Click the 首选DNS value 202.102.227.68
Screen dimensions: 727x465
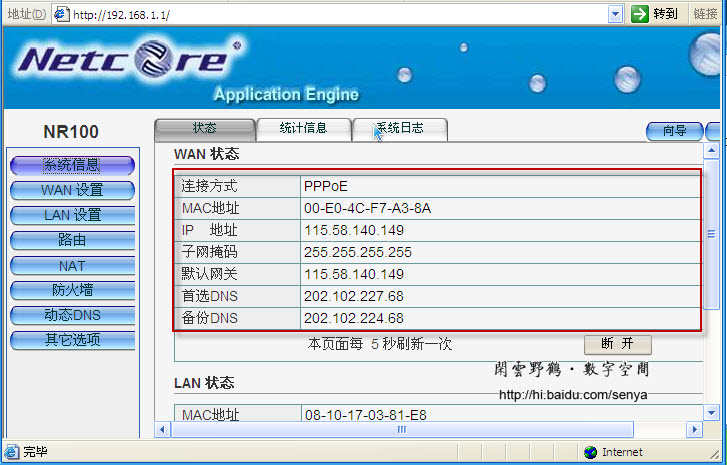[x=354, y=296]
